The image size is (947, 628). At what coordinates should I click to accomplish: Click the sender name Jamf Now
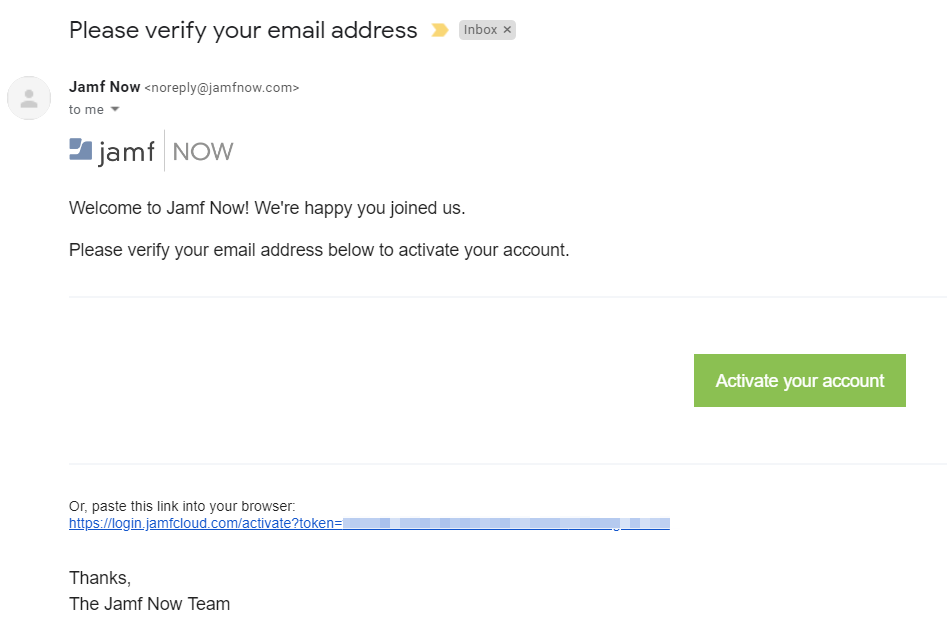pyautogui.click(x=105, y=87)
